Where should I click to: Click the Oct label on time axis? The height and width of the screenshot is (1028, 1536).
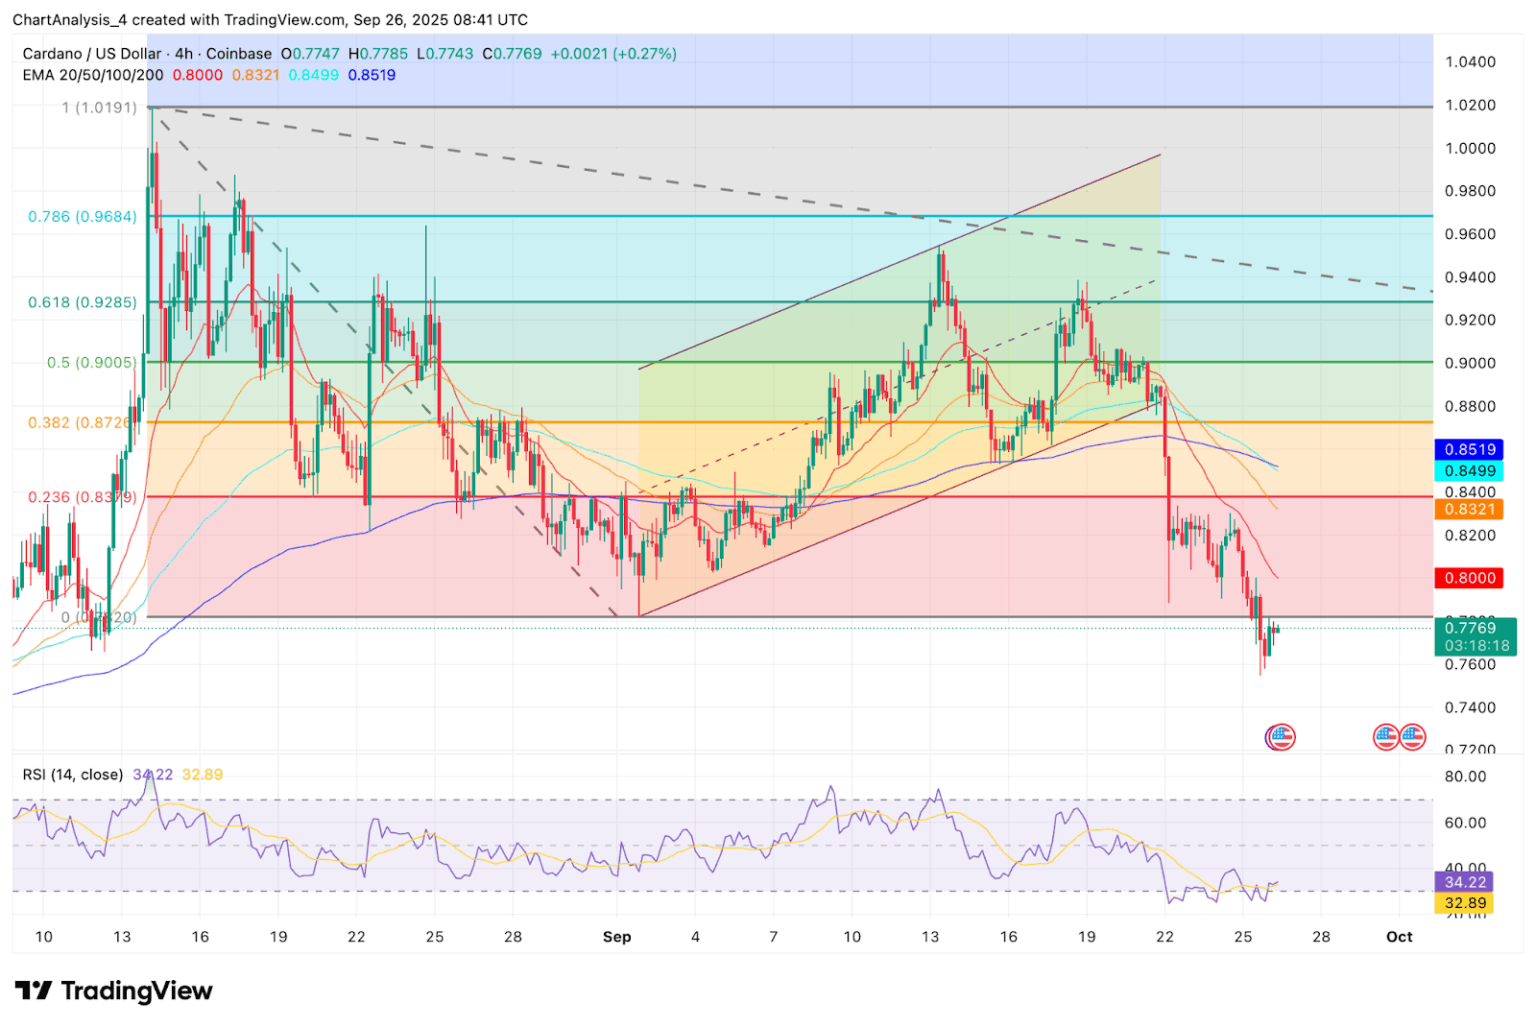tap(1399, 937)
